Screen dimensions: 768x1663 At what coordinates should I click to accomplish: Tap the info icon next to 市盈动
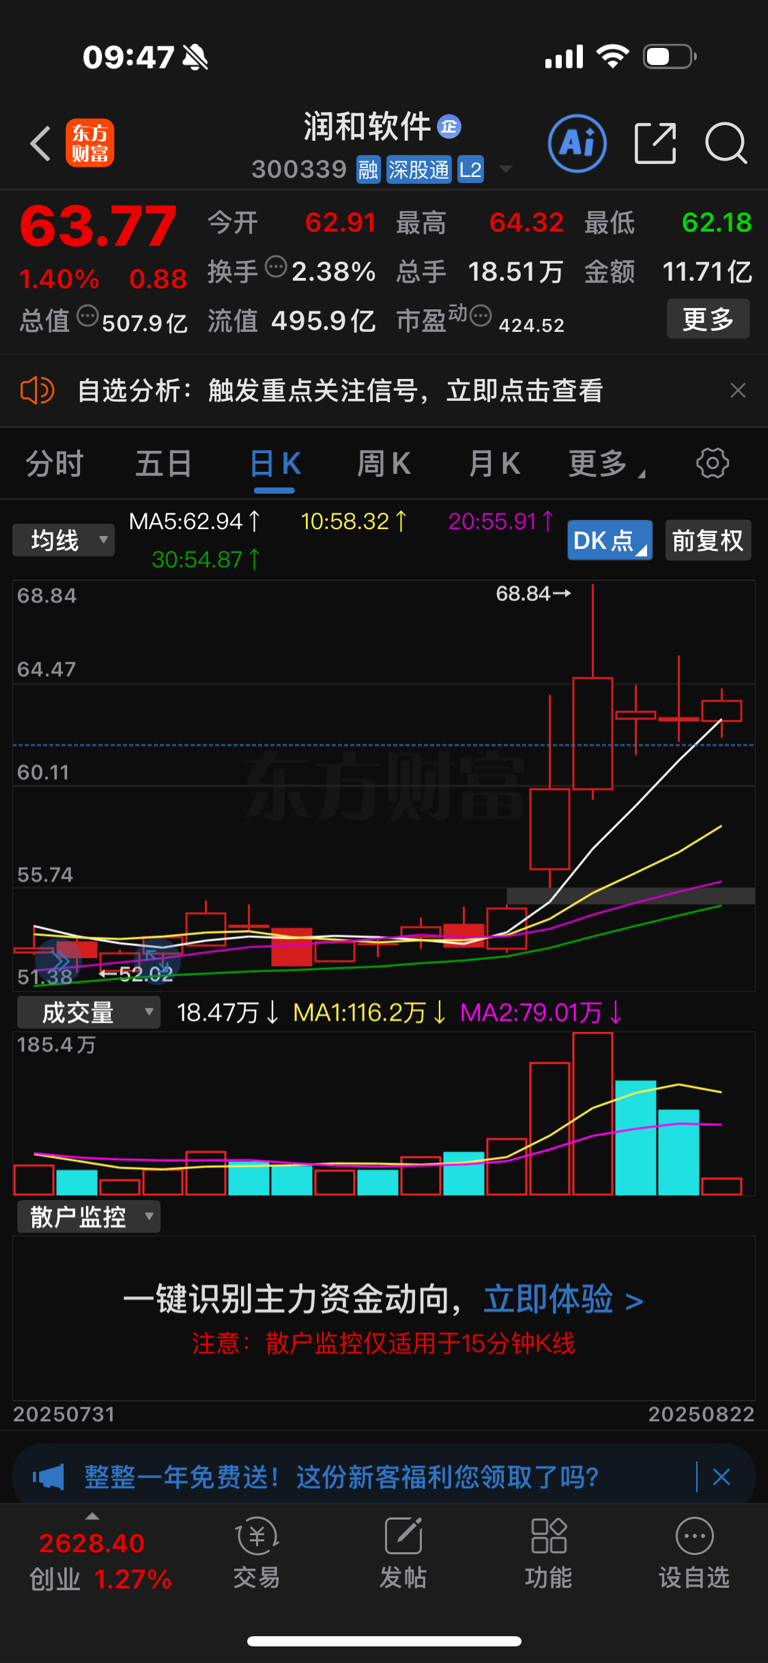point(481,317)
